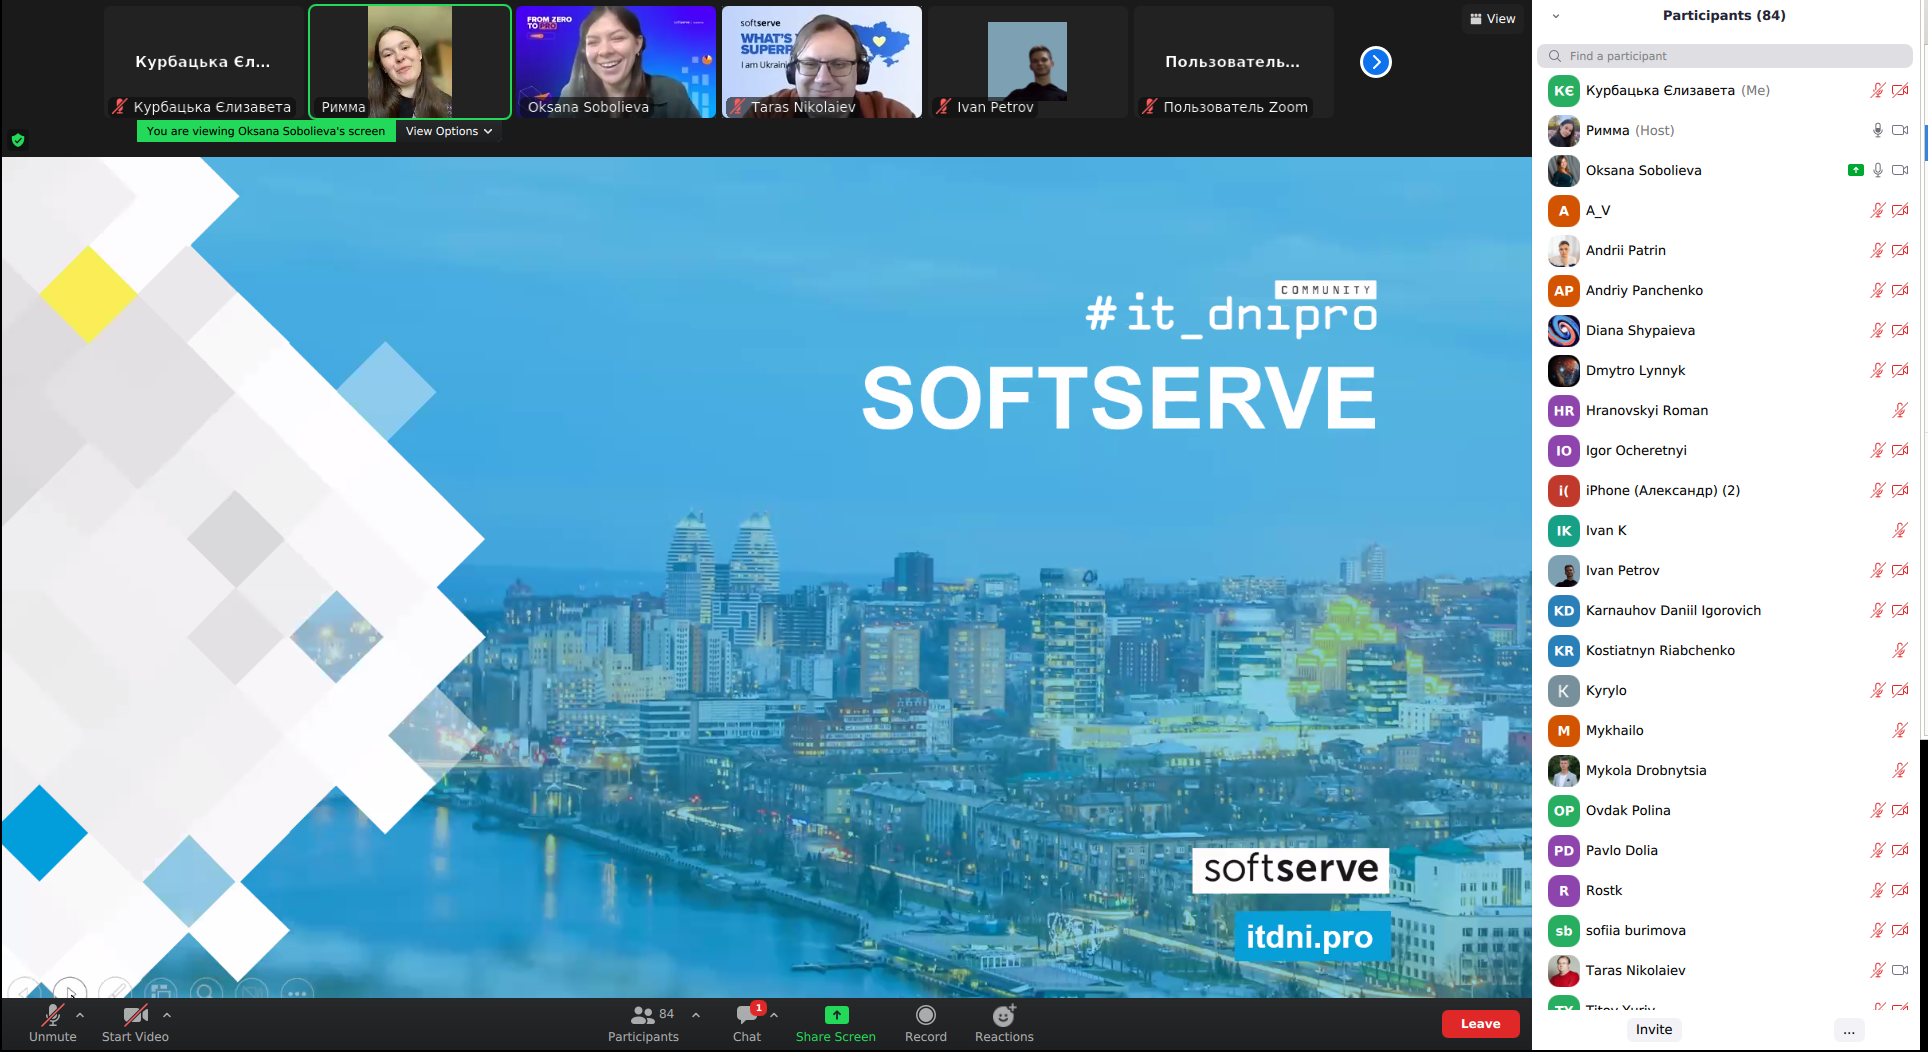Select the Пользователь Zoom video tile

1234,62
